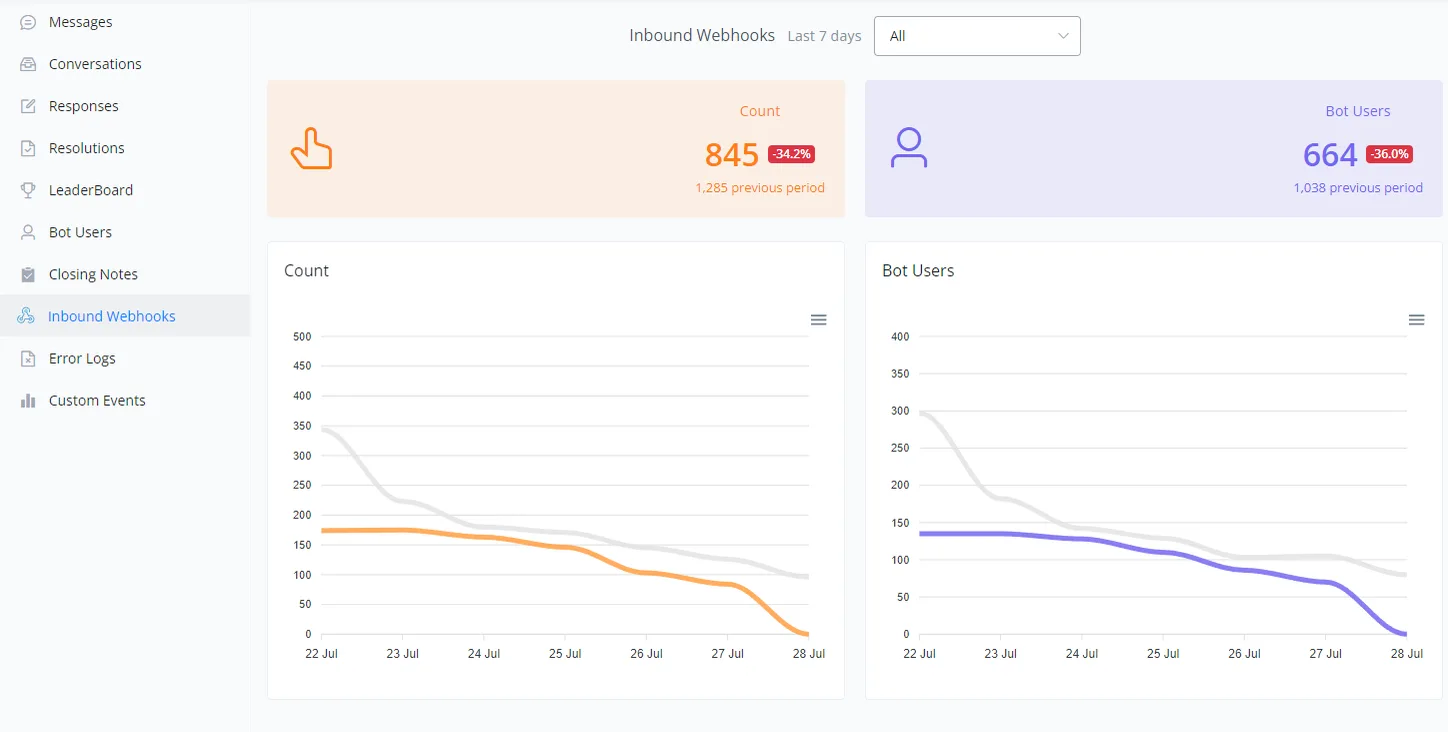
Task: Click the Responses pencil icon
Action: (28, 106)
